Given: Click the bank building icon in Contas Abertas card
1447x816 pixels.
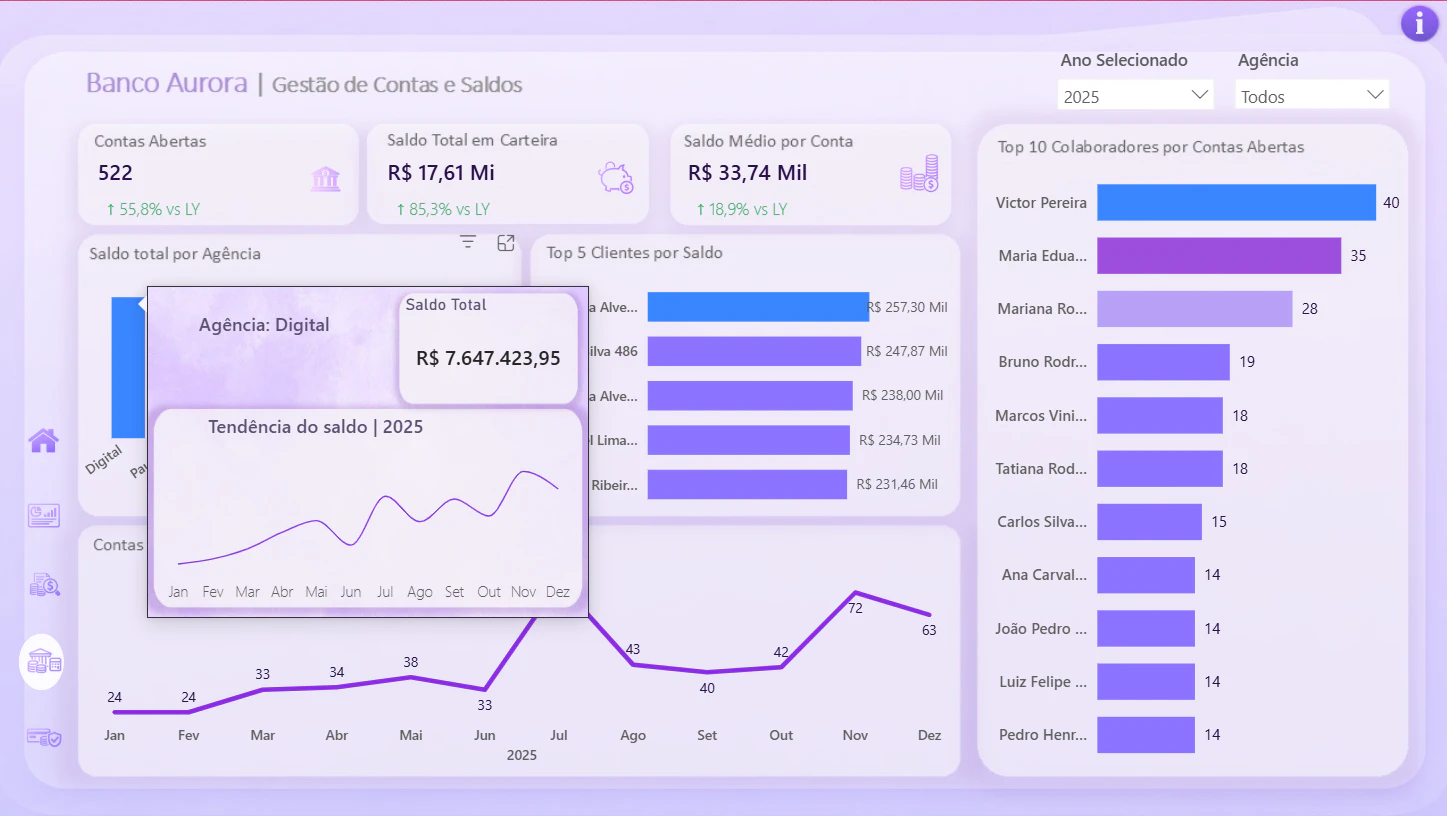Looking at the screenshot, I should click(x=325, y=179).
